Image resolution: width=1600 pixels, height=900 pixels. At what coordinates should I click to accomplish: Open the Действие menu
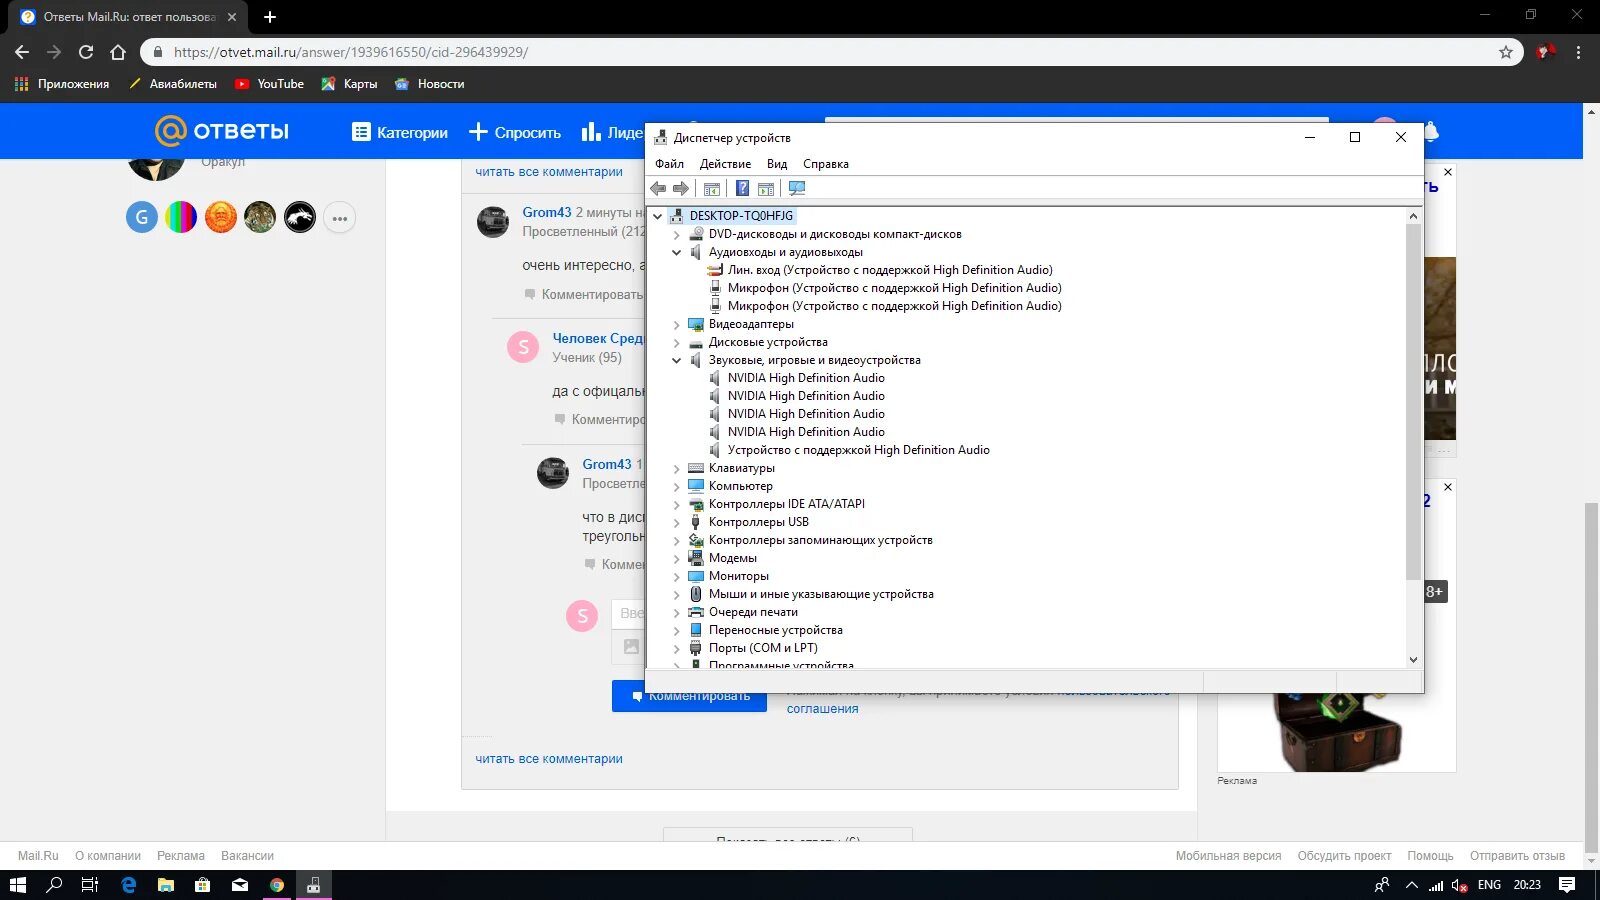pos(725,164)
